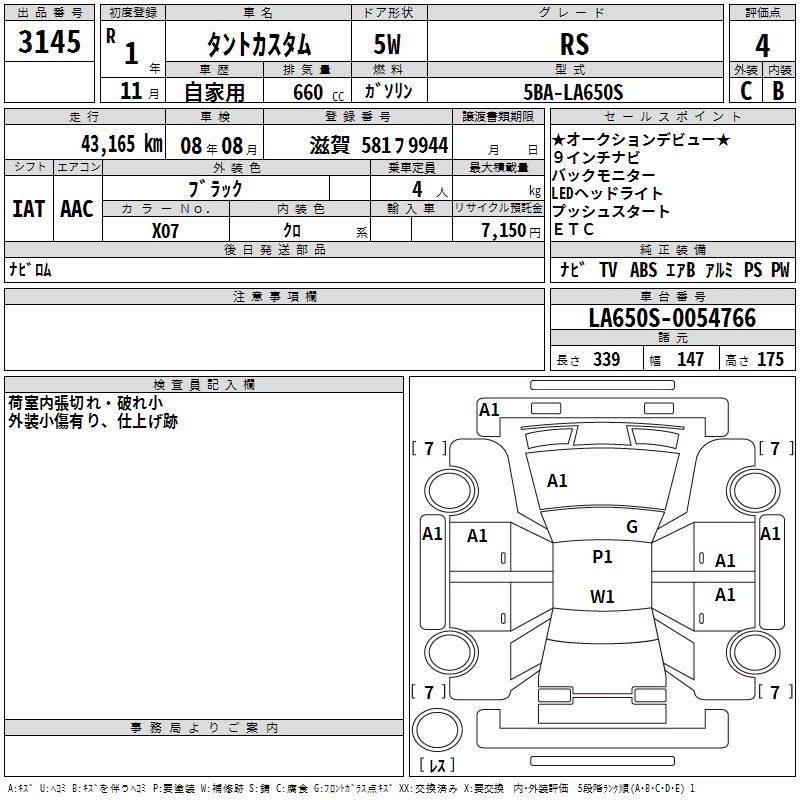Select plate number 滋賀 581 7 9944
Viewport: 800px width, 800px height.
point(379,146)
